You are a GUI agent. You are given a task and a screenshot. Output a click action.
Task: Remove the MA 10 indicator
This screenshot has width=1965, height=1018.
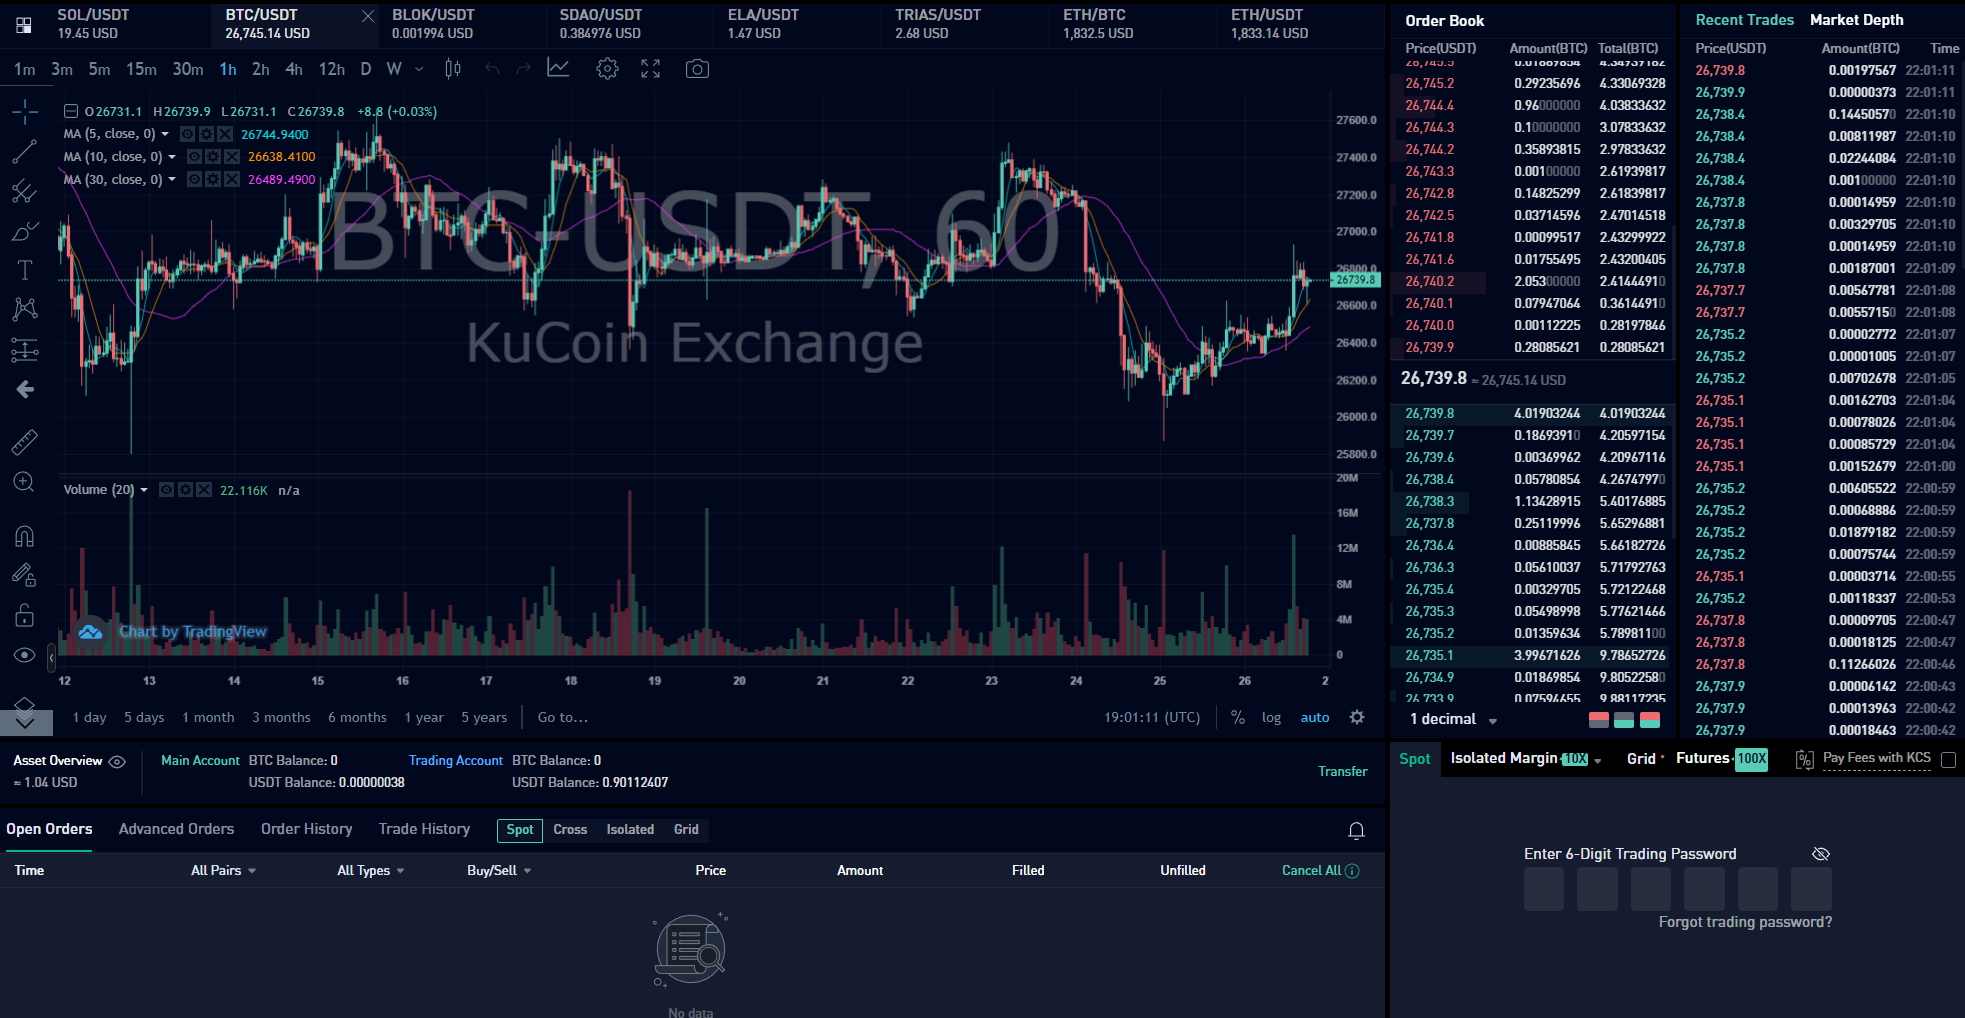(x=232, y=157)
